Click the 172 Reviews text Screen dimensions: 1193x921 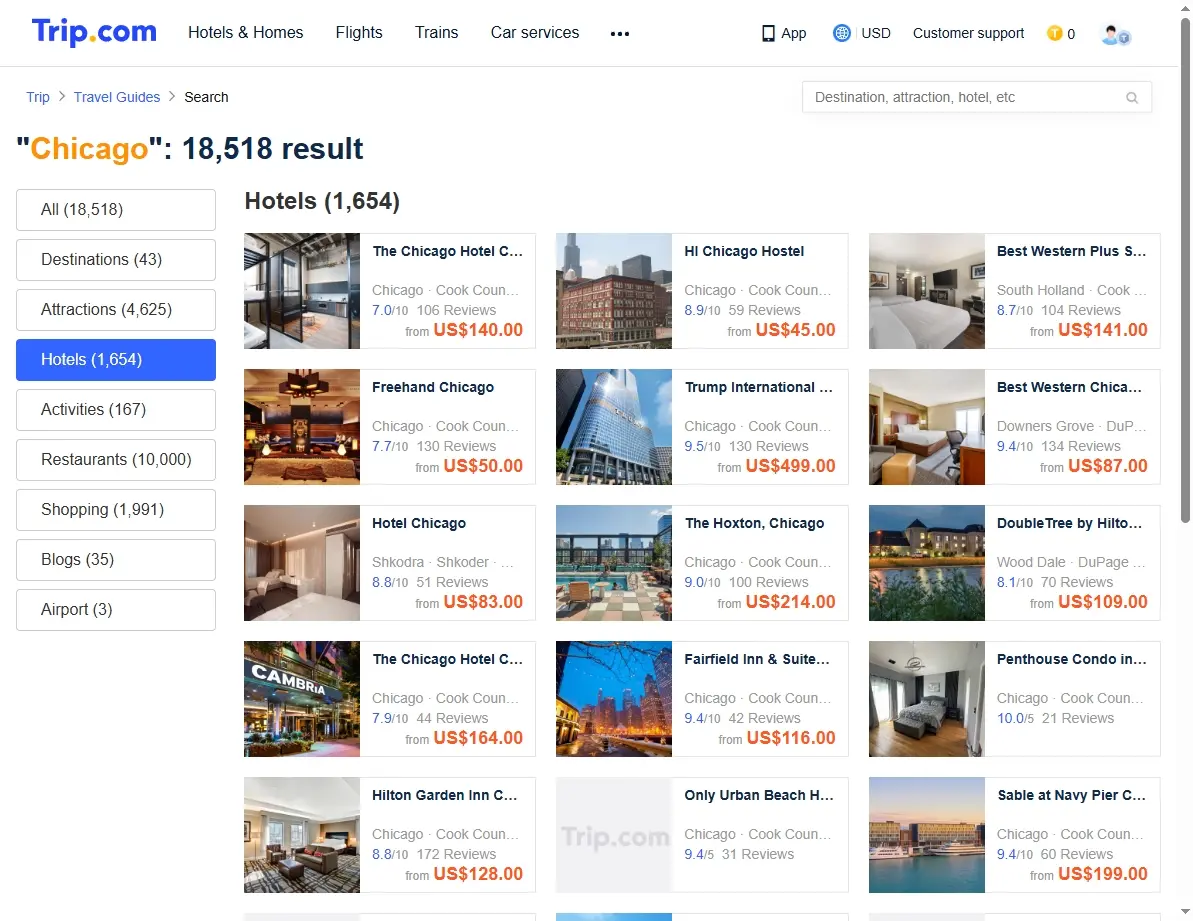(457, 854)
